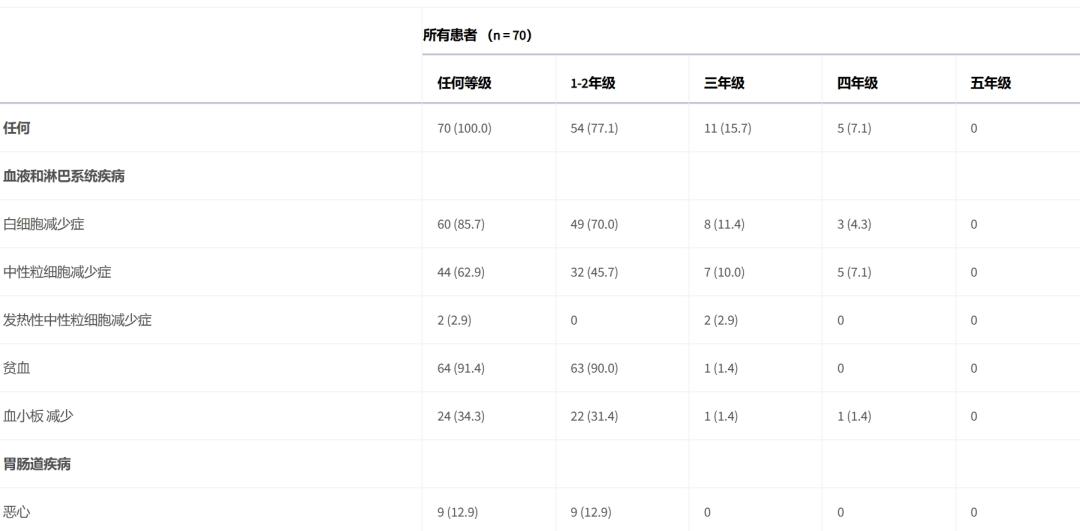1080x531 pixels.
Task: Select the "贫血" row label
Action: (17, 368)
